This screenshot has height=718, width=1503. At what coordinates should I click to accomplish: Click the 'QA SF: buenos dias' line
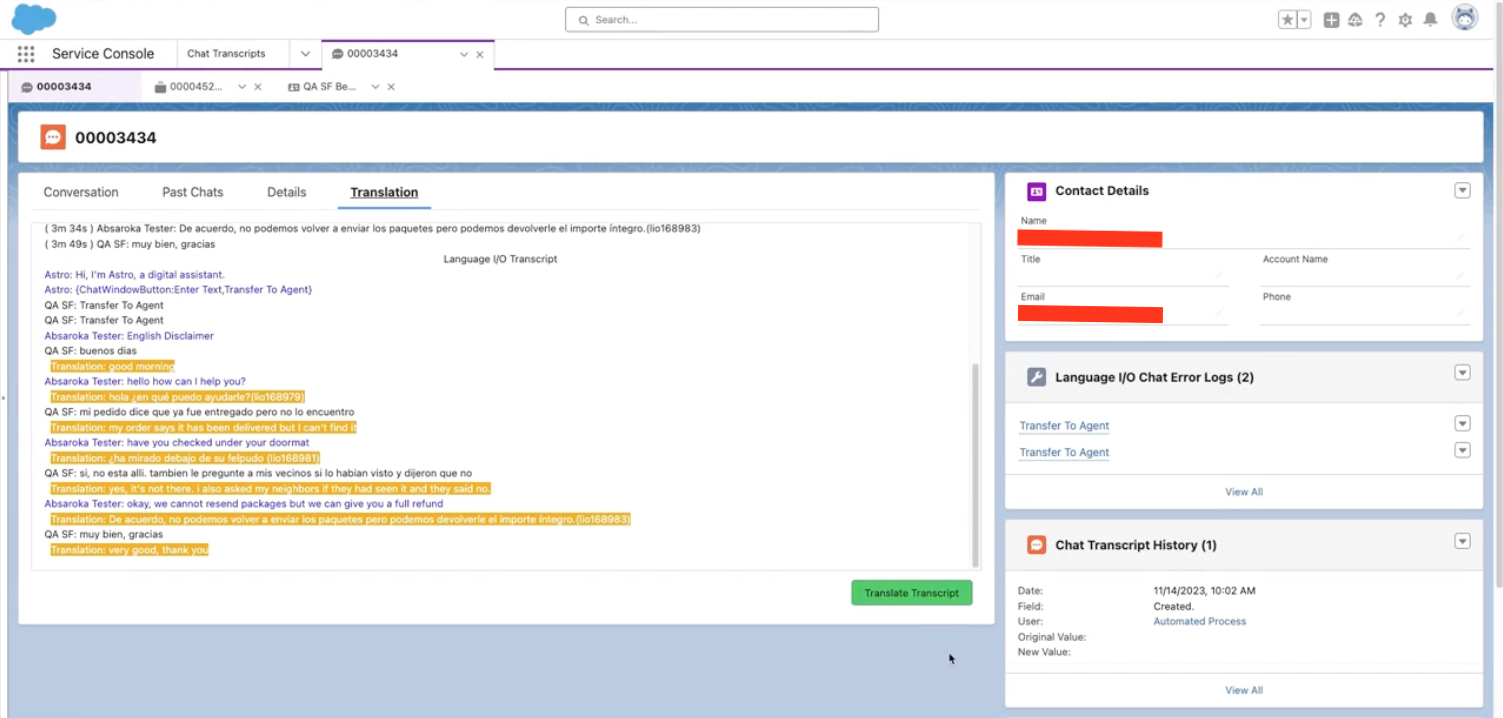(x=90, y=351)
